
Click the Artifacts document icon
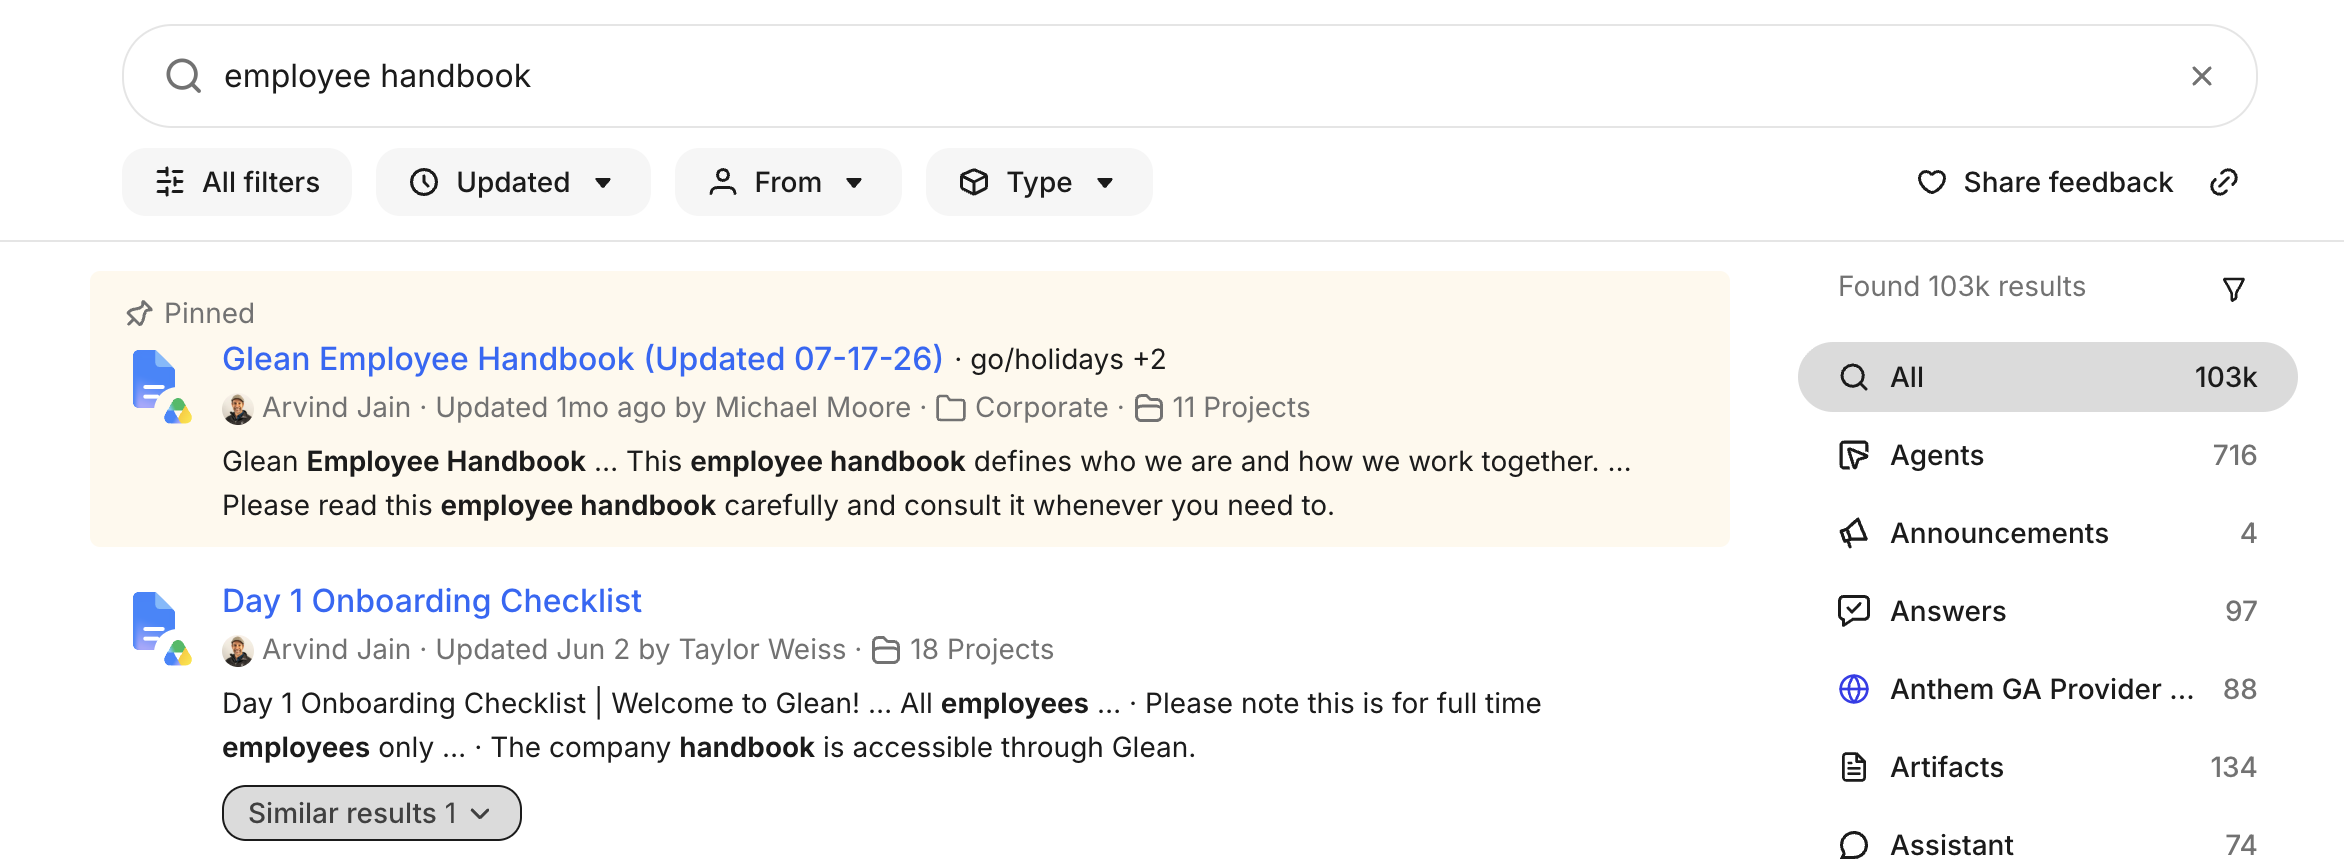click(x=1854, y=767)
